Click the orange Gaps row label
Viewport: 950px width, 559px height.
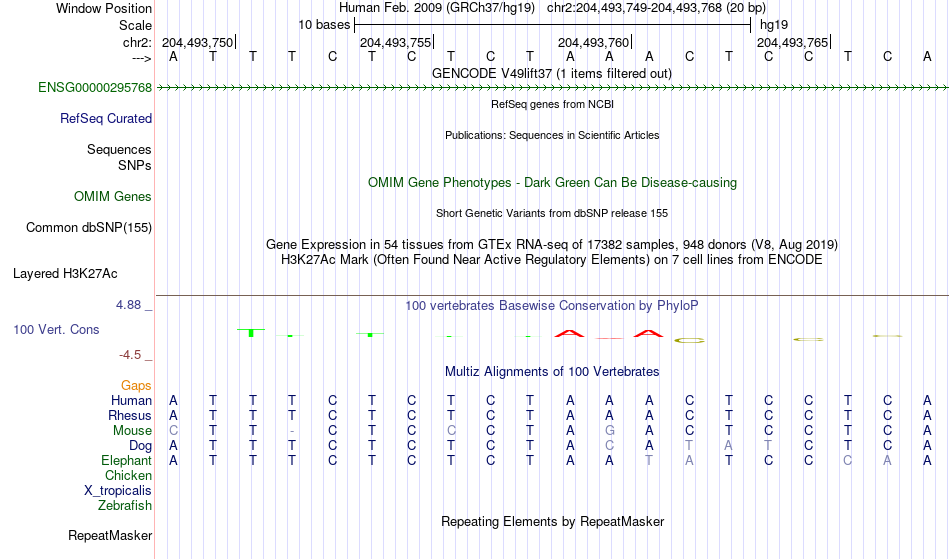tap(136, 385)
